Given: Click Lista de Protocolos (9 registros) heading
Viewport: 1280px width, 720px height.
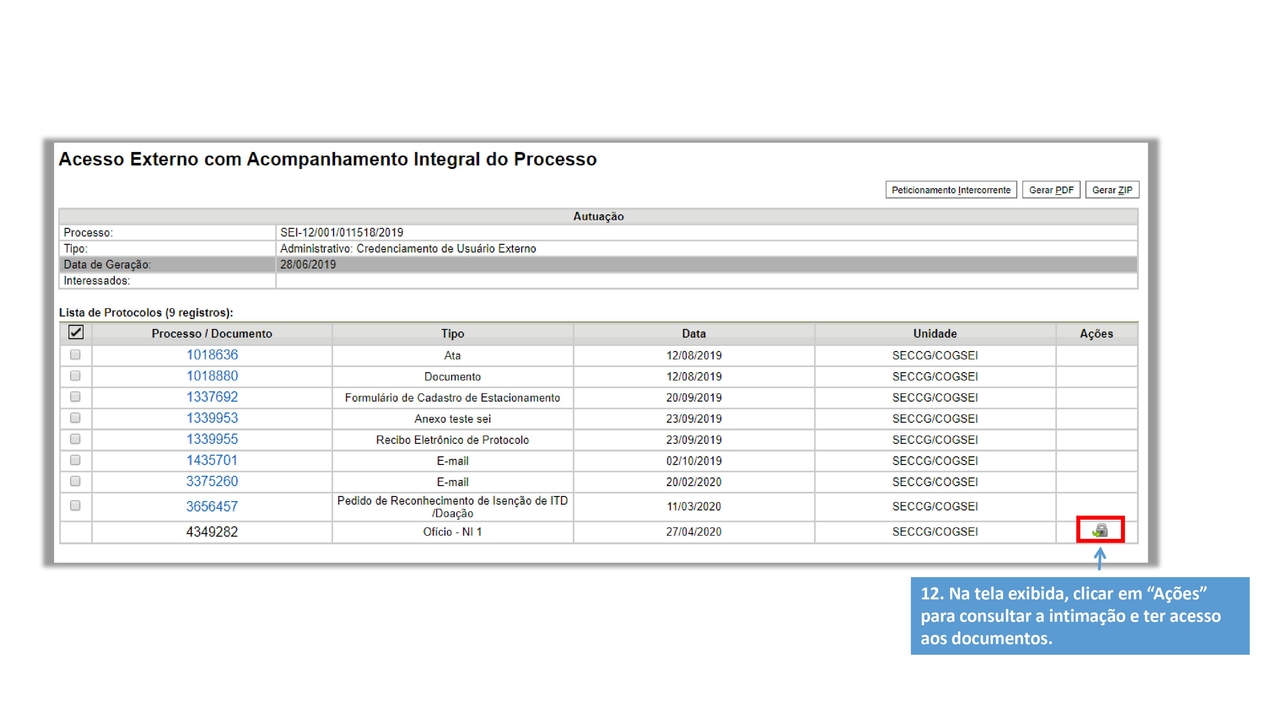Looking at the screenshot, I should 146,313.
